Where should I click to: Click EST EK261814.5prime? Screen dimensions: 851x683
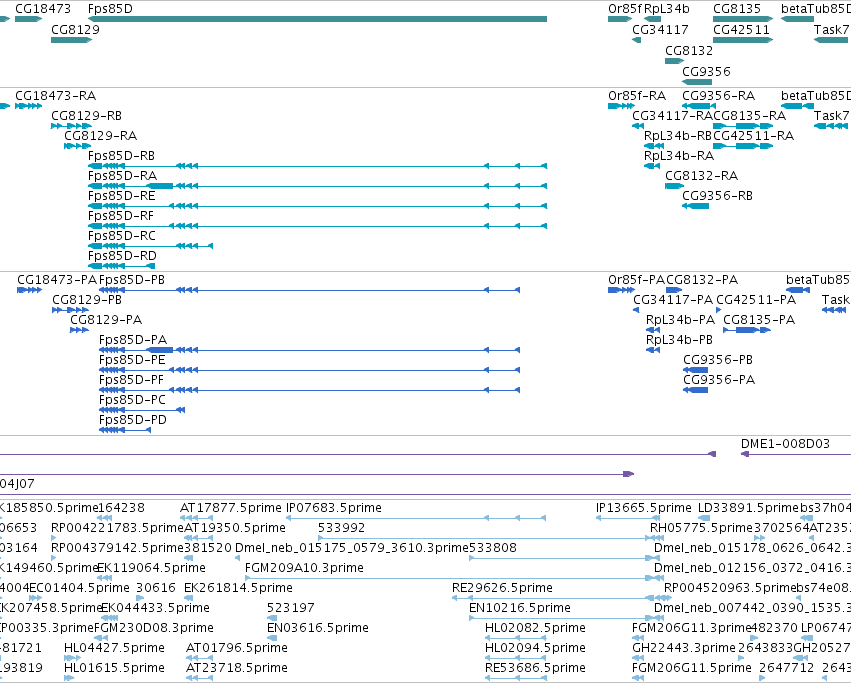pyautogui.click(x=238, y=589)
